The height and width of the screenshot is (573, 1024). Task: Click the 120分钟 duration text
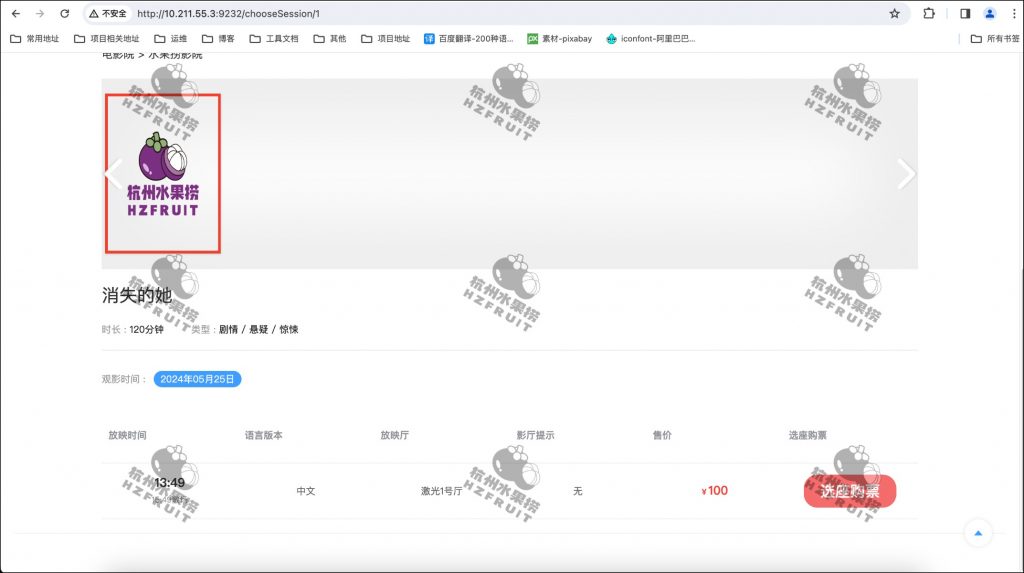pyautogui.click(x=146, y=329)
